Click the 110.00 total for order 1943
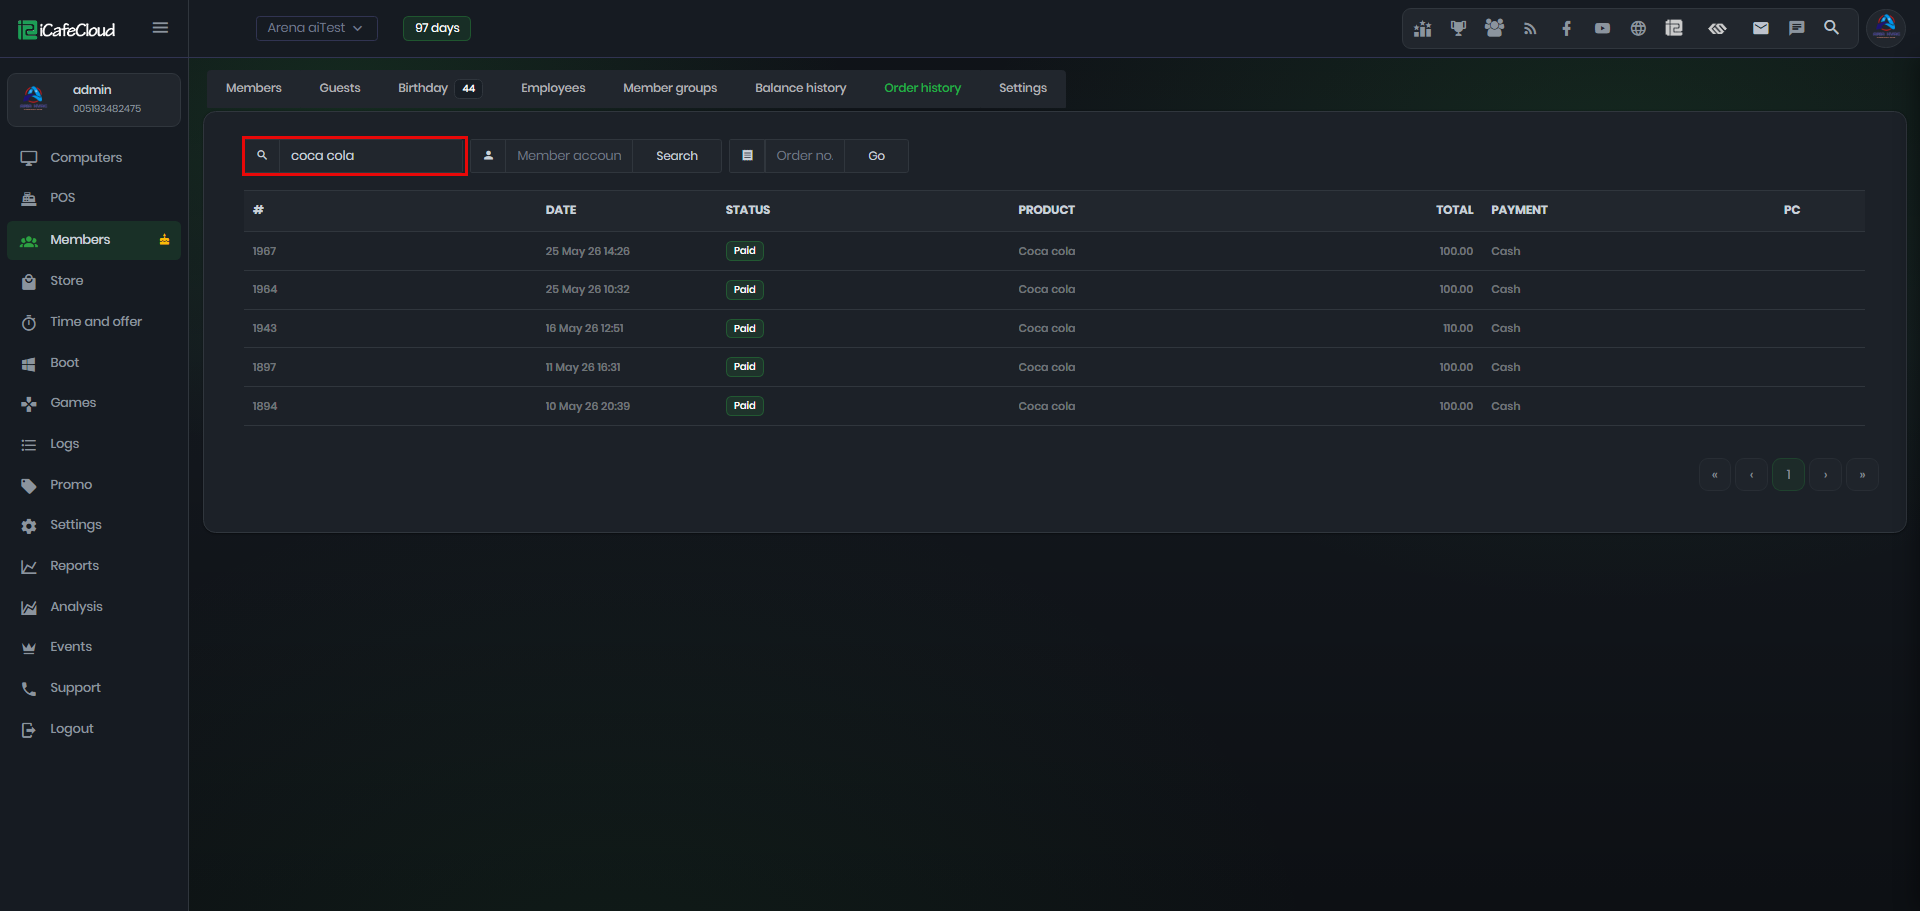 click(x=1458, y=329)
